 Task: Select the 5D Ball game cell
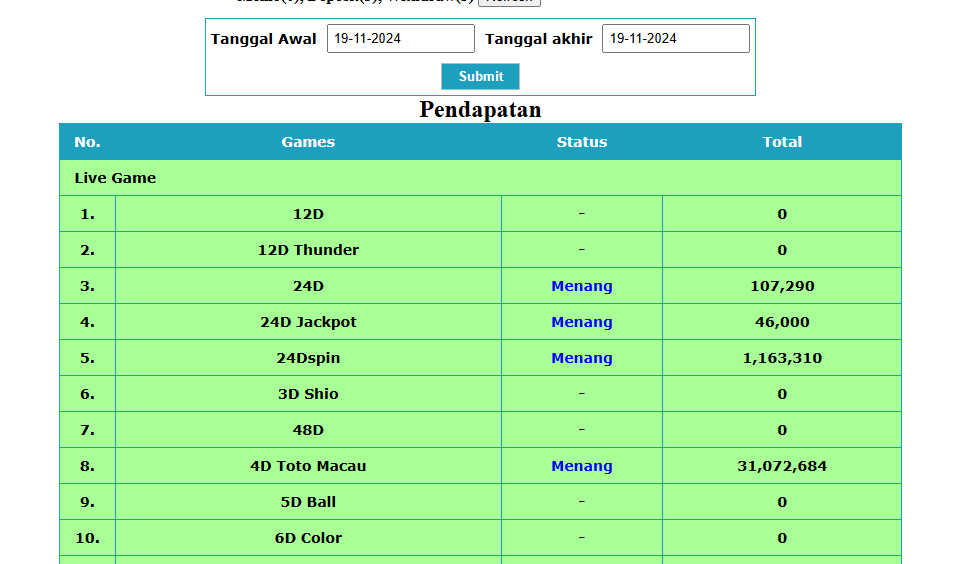308,502
